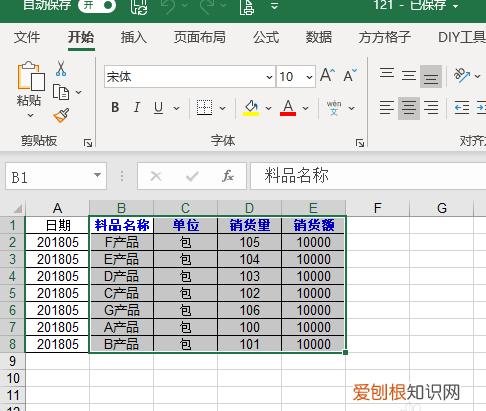Image resolution: width=486 pixels, height=411 pixels.
Task: Click the Copy icon
Action: (x=61, y=92)
